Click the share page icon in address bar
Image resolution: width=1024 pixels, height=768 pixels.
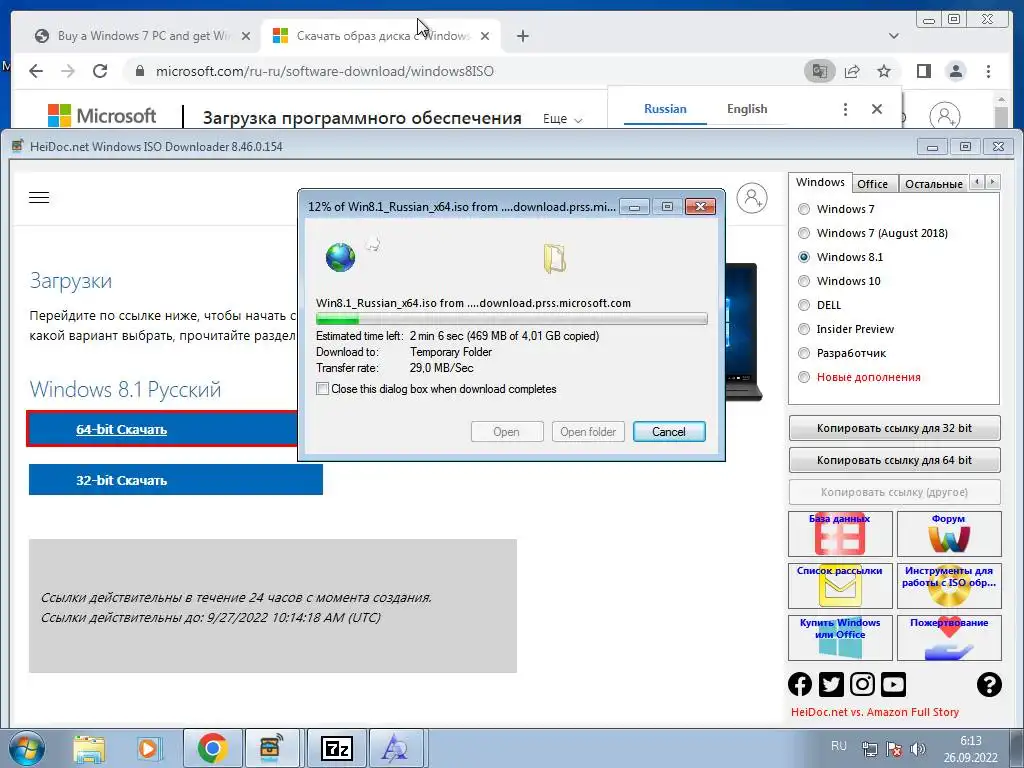click(x=852, y=71)
